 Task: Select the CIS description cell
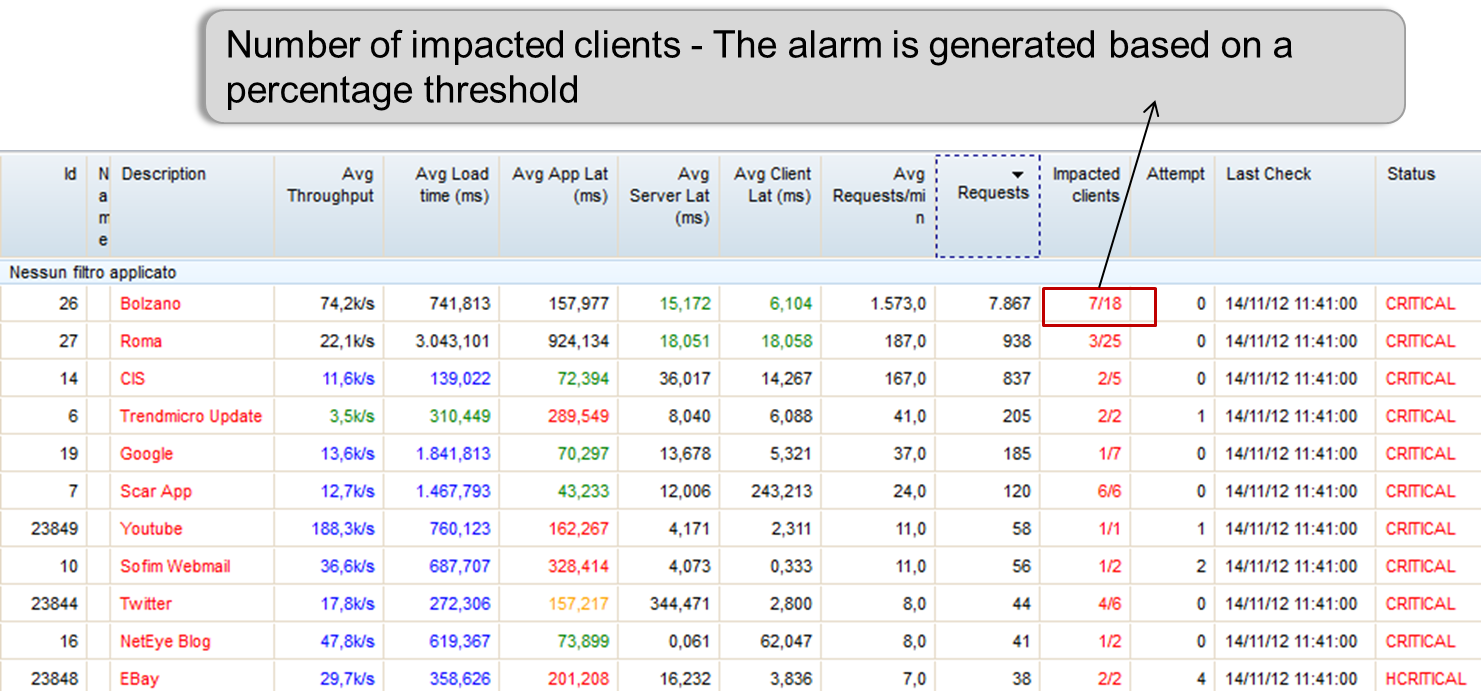(x=192, y=379)
